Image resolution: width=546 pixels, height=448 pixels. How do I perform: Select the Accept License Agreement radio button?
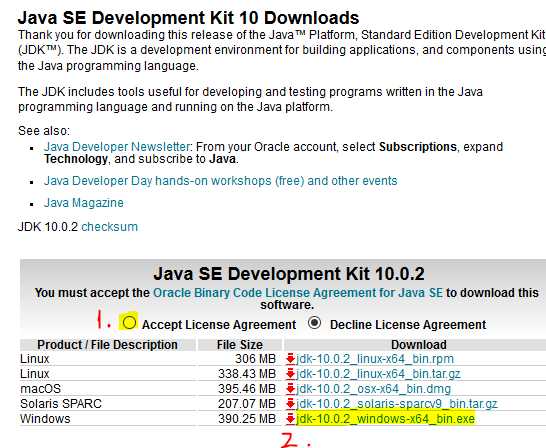click(x=129, y=322)
